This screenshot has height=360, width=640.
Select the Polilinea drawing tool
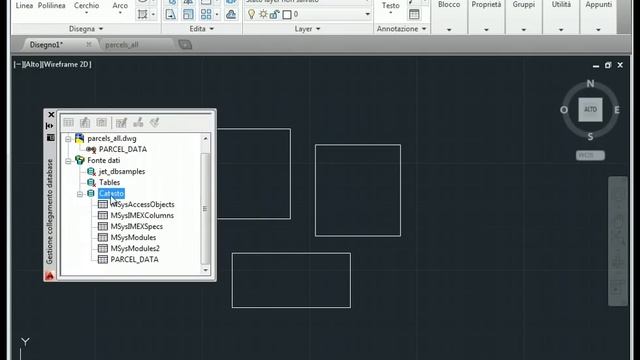point(51,5)
